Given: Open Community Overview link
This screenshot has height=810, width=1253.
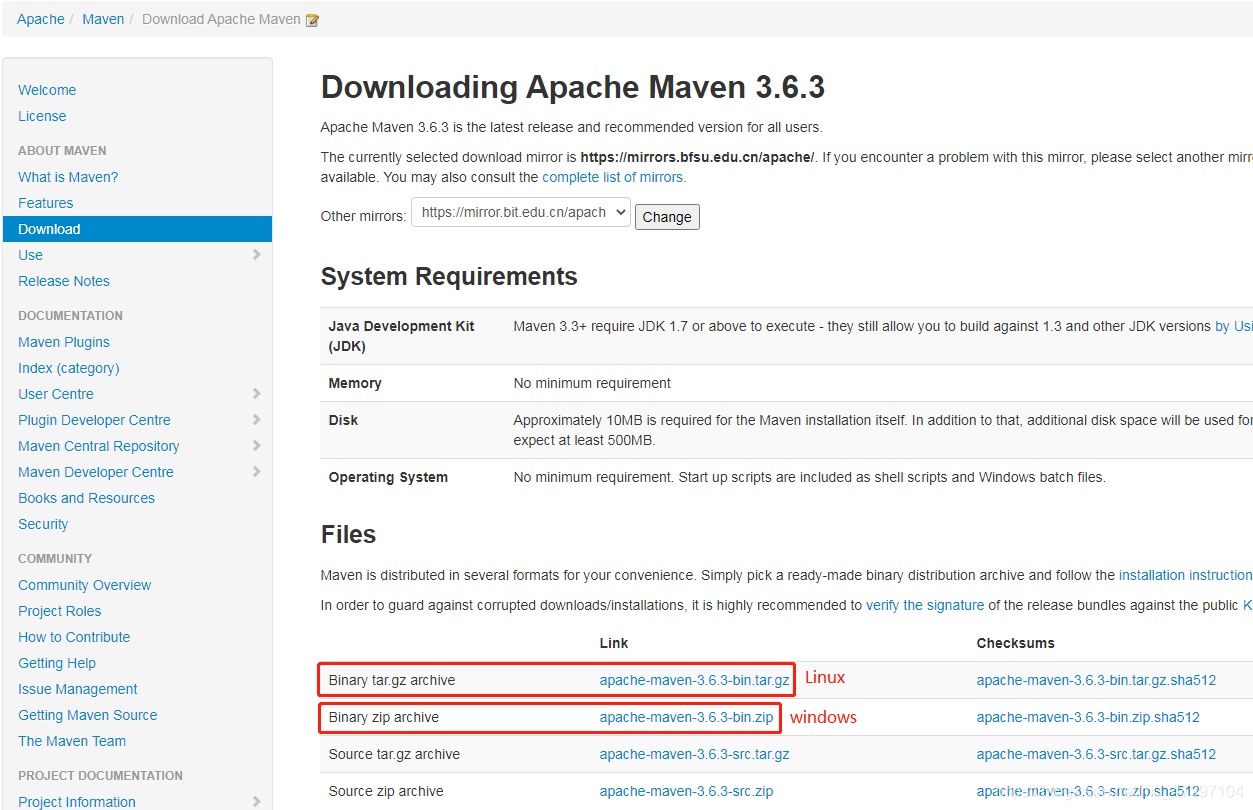Looking at the screenshot, I should coord(85,585).
